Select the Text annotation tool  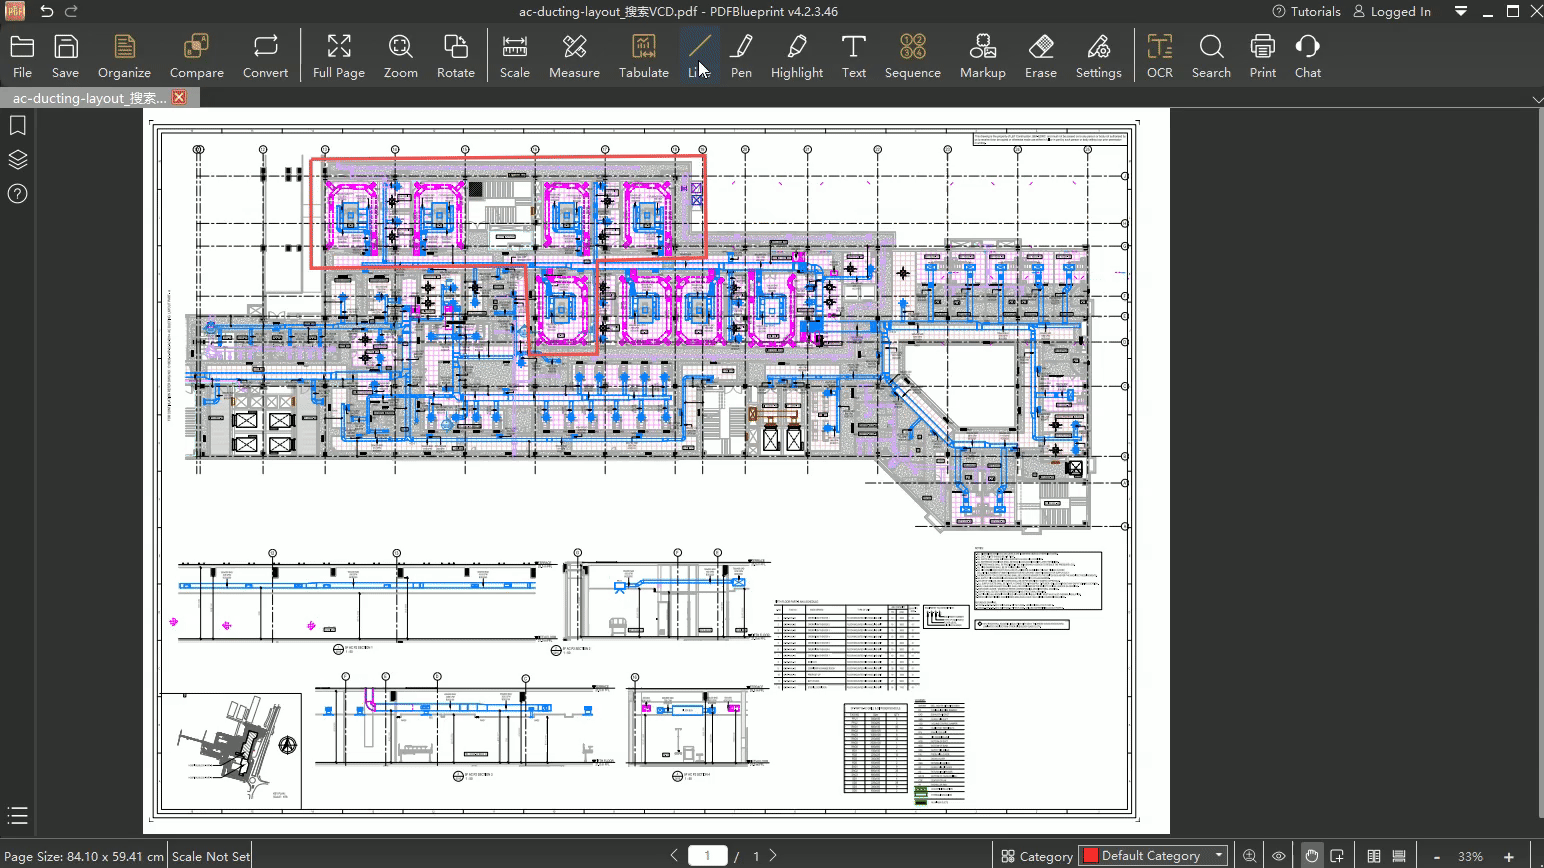(x=853, y=56)
